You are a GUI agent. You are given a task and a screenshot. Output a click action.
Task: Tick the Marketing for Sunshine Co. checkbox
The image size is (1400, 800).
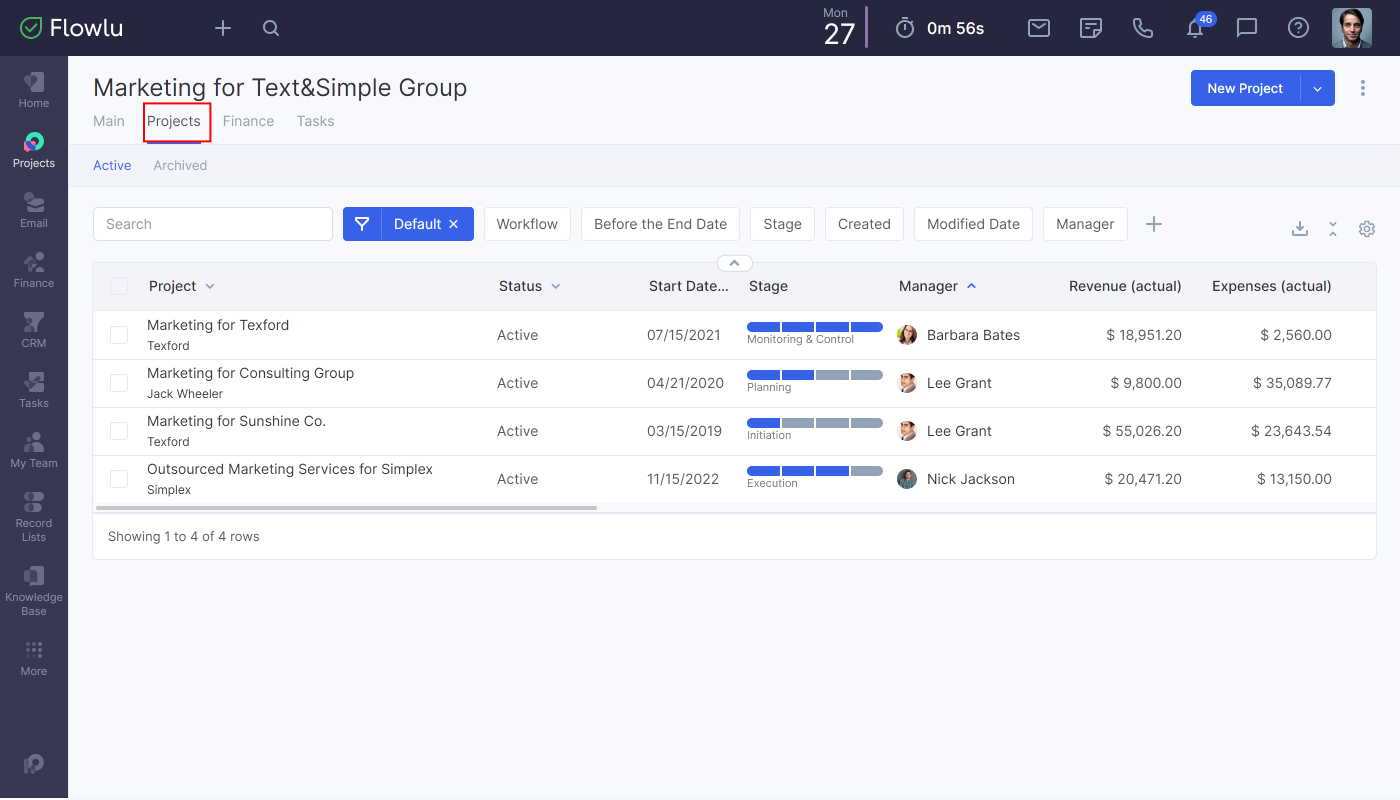pos(119,431)
